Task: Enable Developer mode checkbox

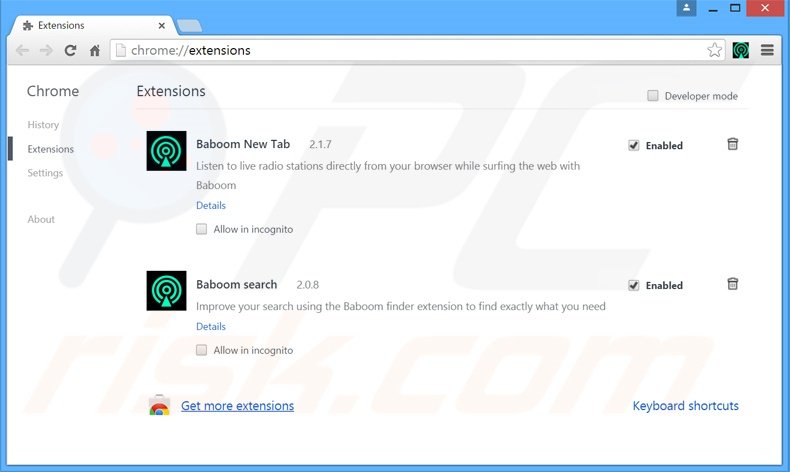Action: [x=653, y=96]
